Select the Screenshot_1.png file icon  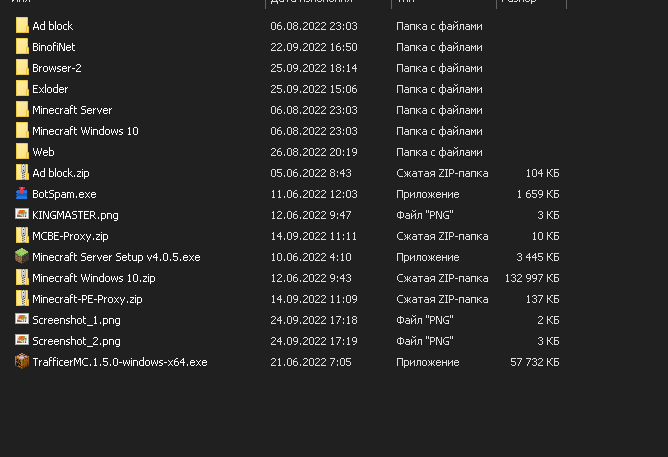coord(22,320)
